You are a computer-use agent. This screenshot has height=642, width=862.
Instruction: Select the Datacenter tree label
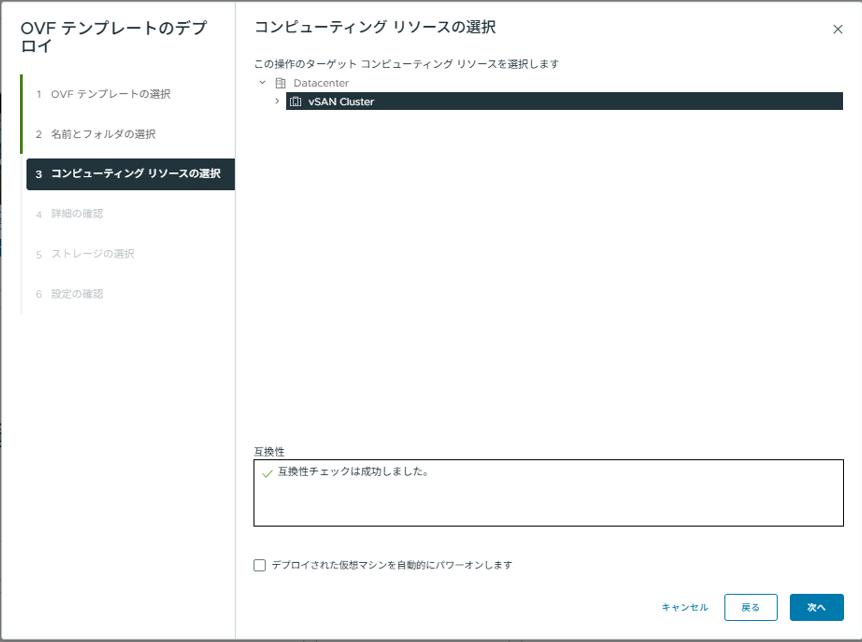tap(321, 83)
